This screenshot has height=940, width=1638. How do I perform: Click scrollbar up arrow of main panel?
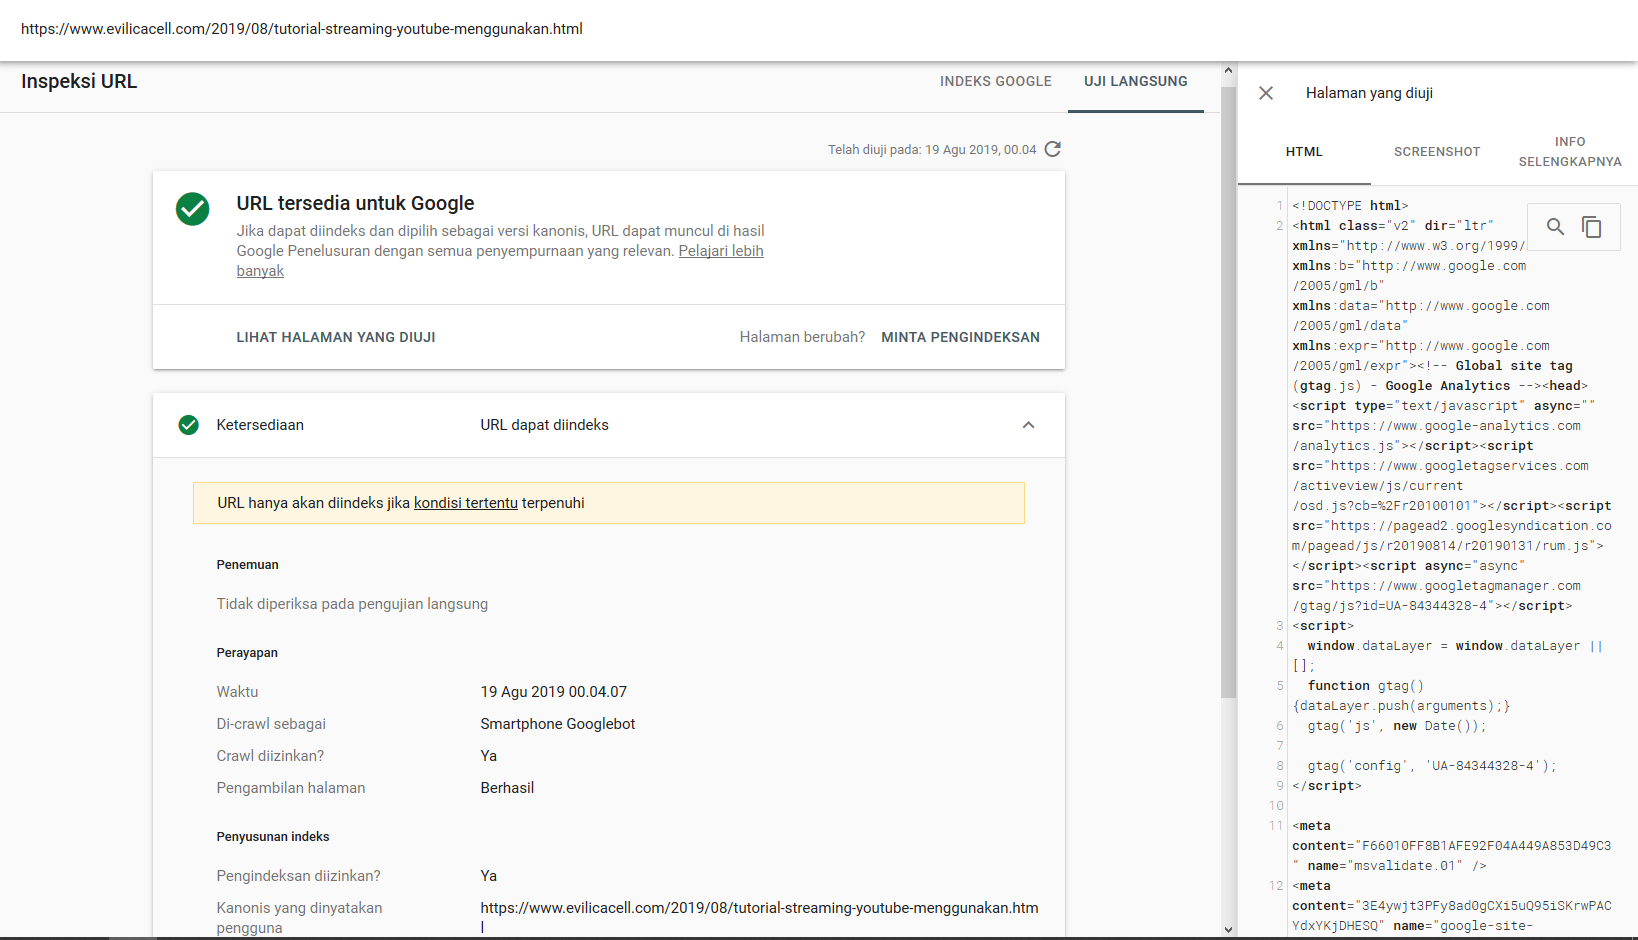point(1228,72)
